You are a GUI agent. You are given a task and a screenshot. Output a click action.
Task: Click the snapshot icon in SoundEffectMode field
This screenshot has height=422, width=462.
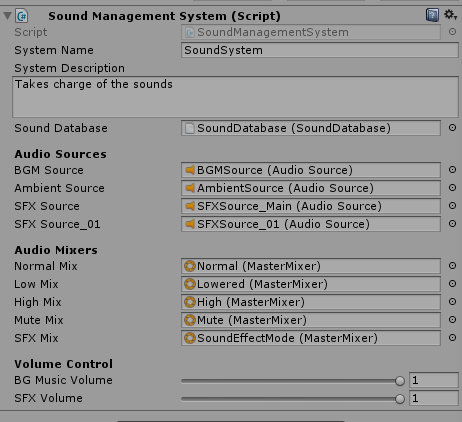(190, 338)
